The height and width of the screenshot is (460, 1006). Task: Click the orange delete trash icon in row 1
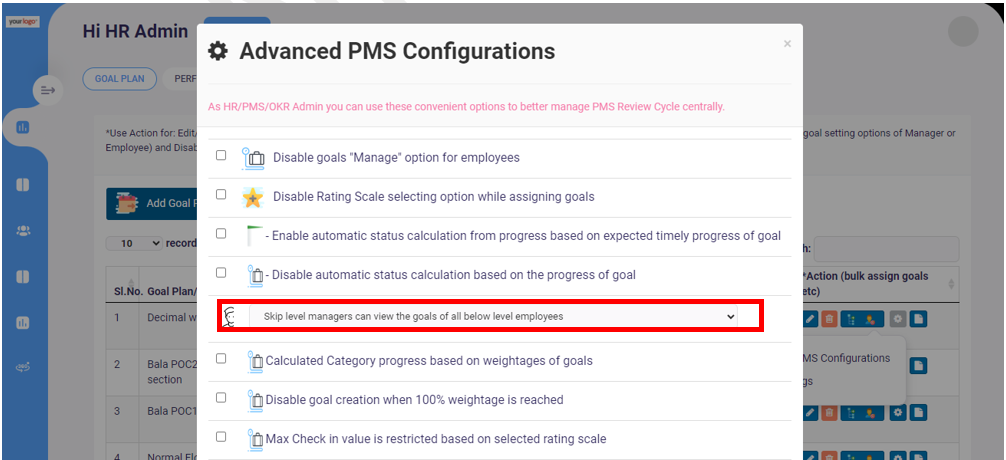pyautogui.click(x=829, y=318)
